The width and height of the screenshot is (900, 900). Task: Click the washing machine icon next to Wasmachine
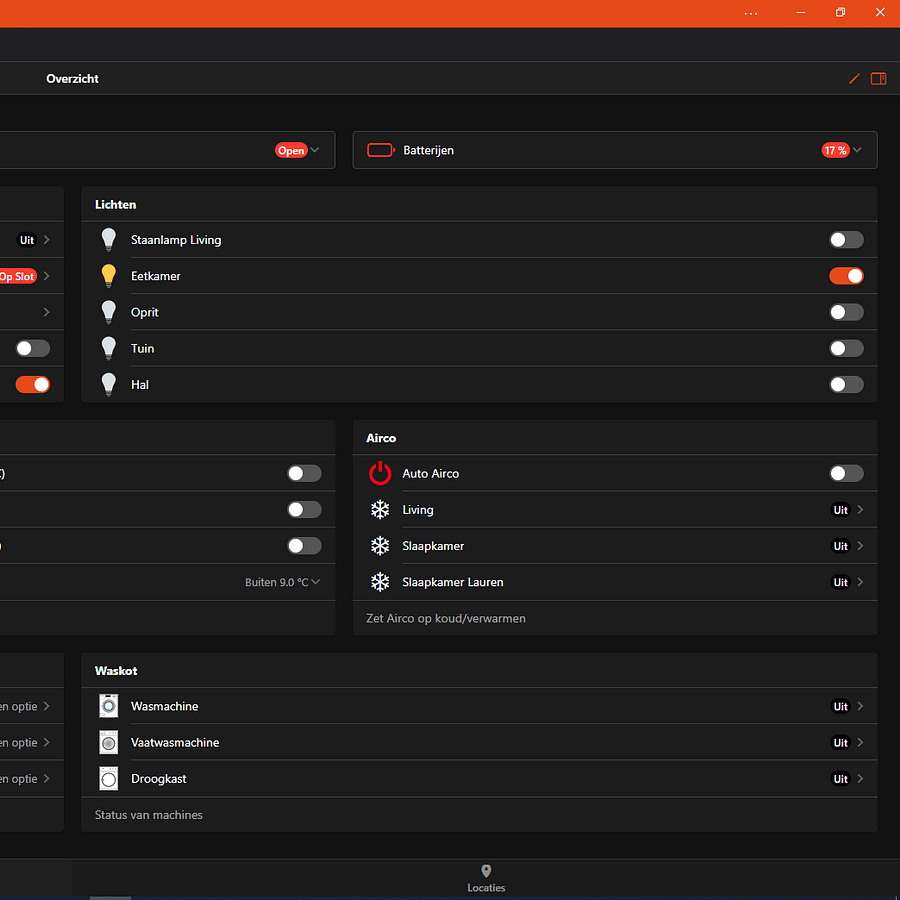tap(108, 706)
